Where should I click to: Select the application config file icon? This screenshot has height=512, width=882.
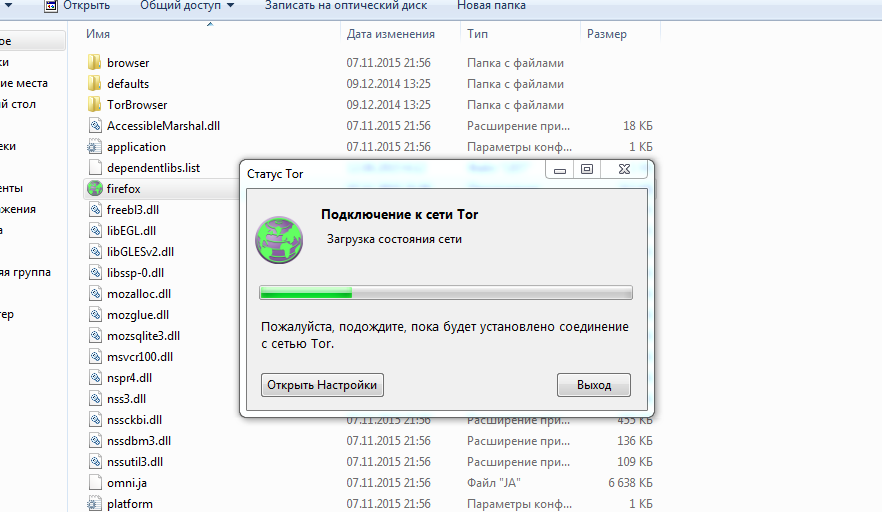coord(95,147)
